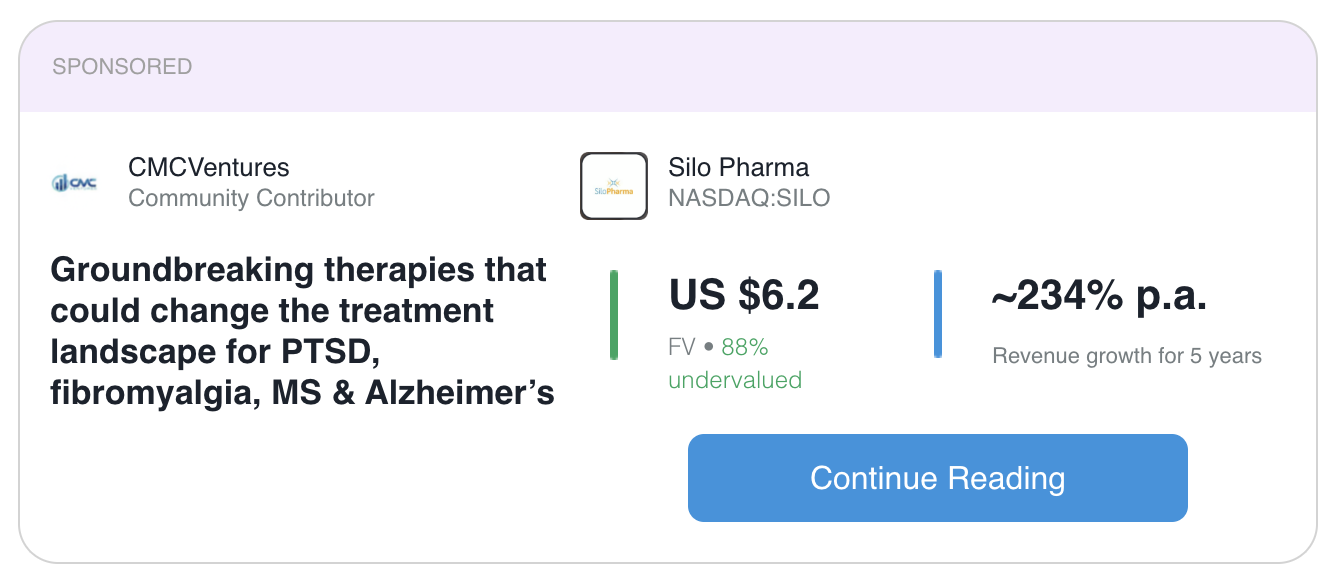
Task: Click the word undervalued below fair value
Action: coord(735,381)
